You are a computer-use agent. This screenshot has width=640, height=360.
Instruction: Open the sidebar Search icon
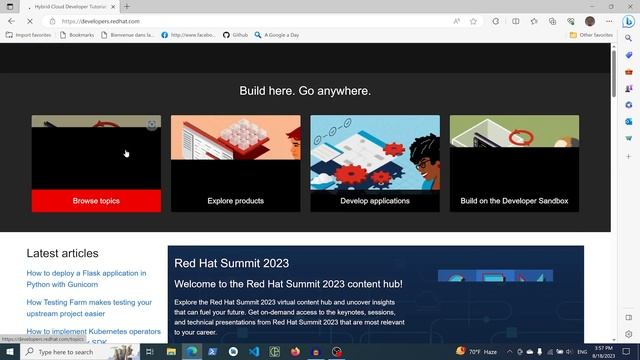(629, 38)
